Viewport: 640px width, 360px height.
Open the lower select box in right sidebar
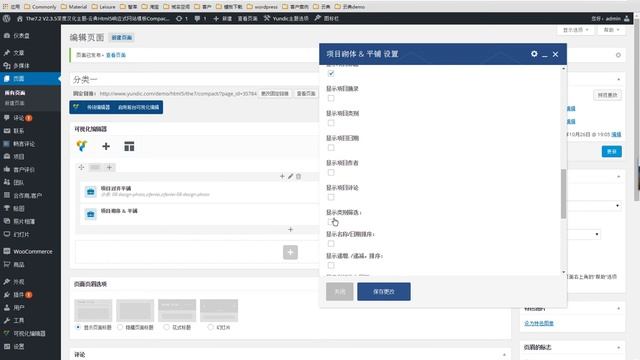coord(584,234)
